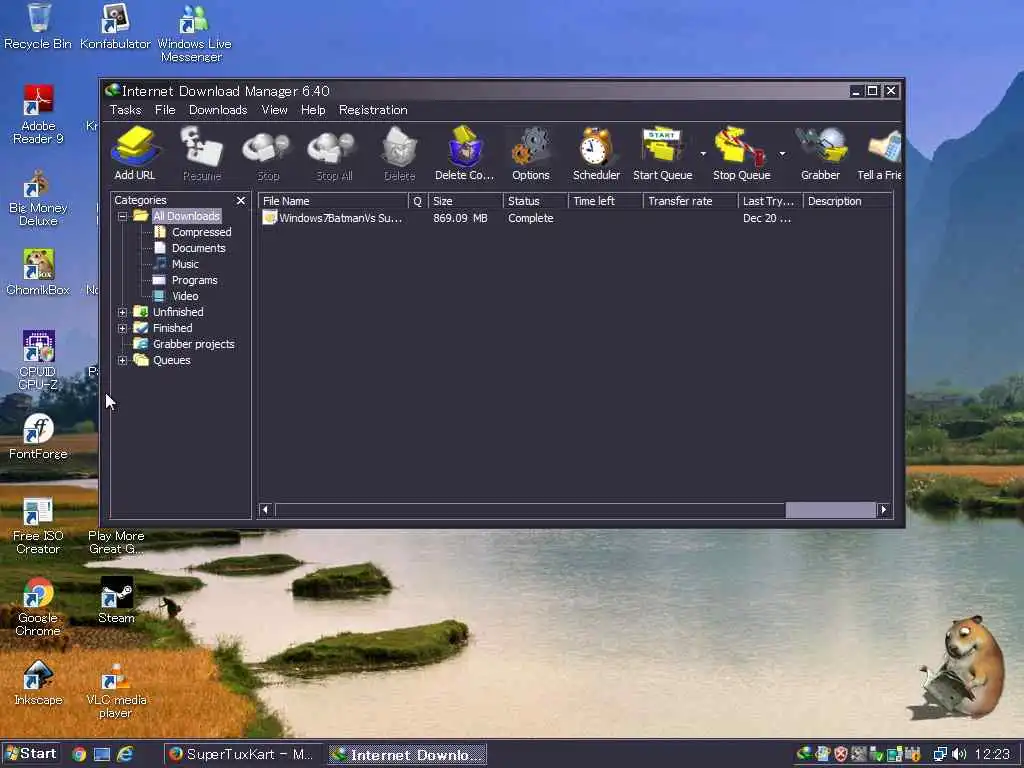Open the ChomikBox desktop icon
Screen dimensions: 1024x768
(38, 272)
